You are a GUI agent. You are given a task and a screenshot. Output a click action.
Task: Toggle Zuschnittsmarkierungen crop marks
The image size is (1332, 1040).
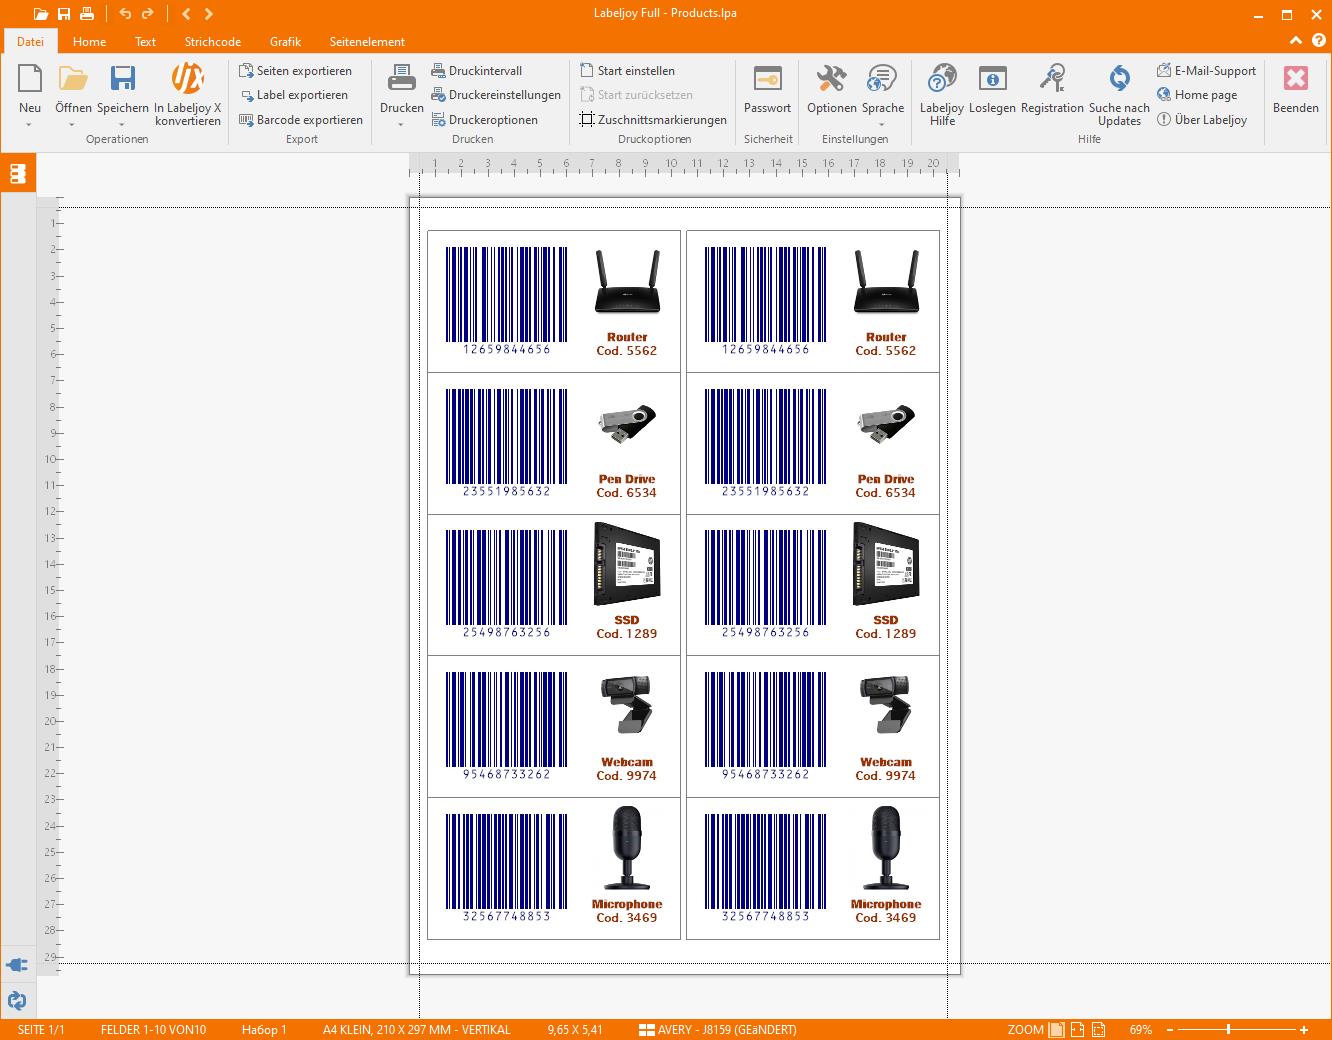pos(653,120)
